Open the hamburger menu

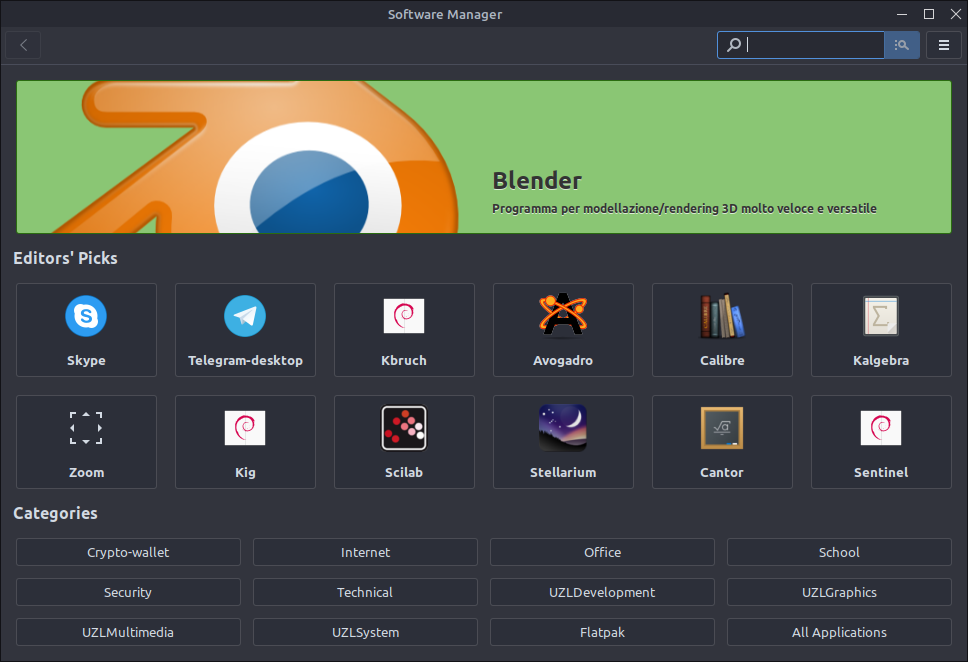(944, 45)
